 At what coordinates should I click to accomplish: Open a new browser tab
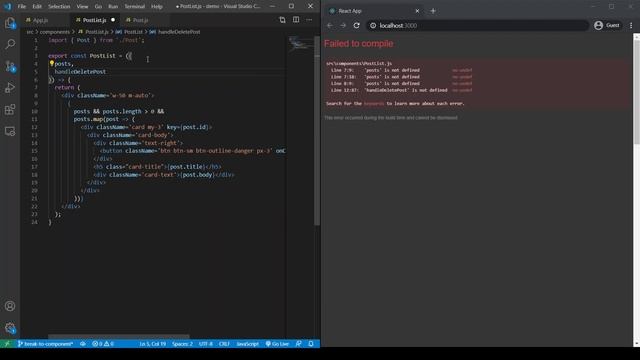[433, 11]
